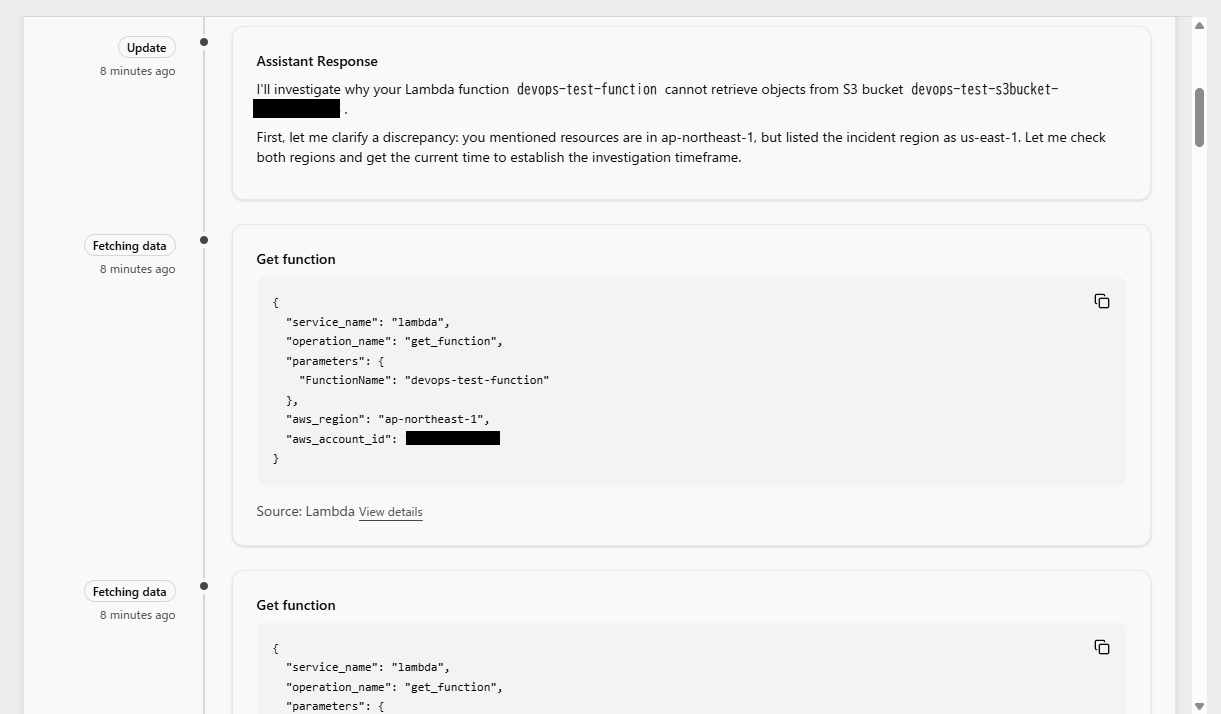Click the Assistant Response heading

(316, 61)
